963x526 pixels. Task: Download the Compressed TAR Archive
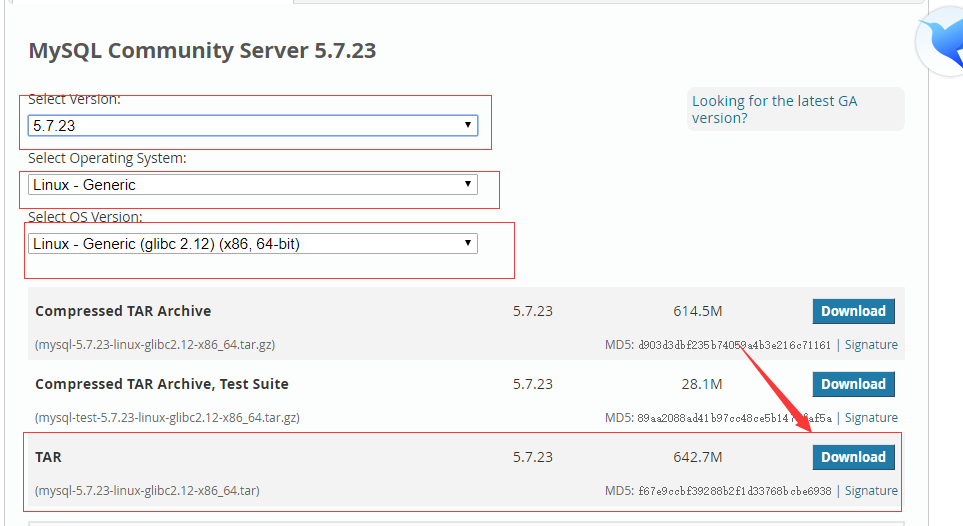click(x=853, y=311)
